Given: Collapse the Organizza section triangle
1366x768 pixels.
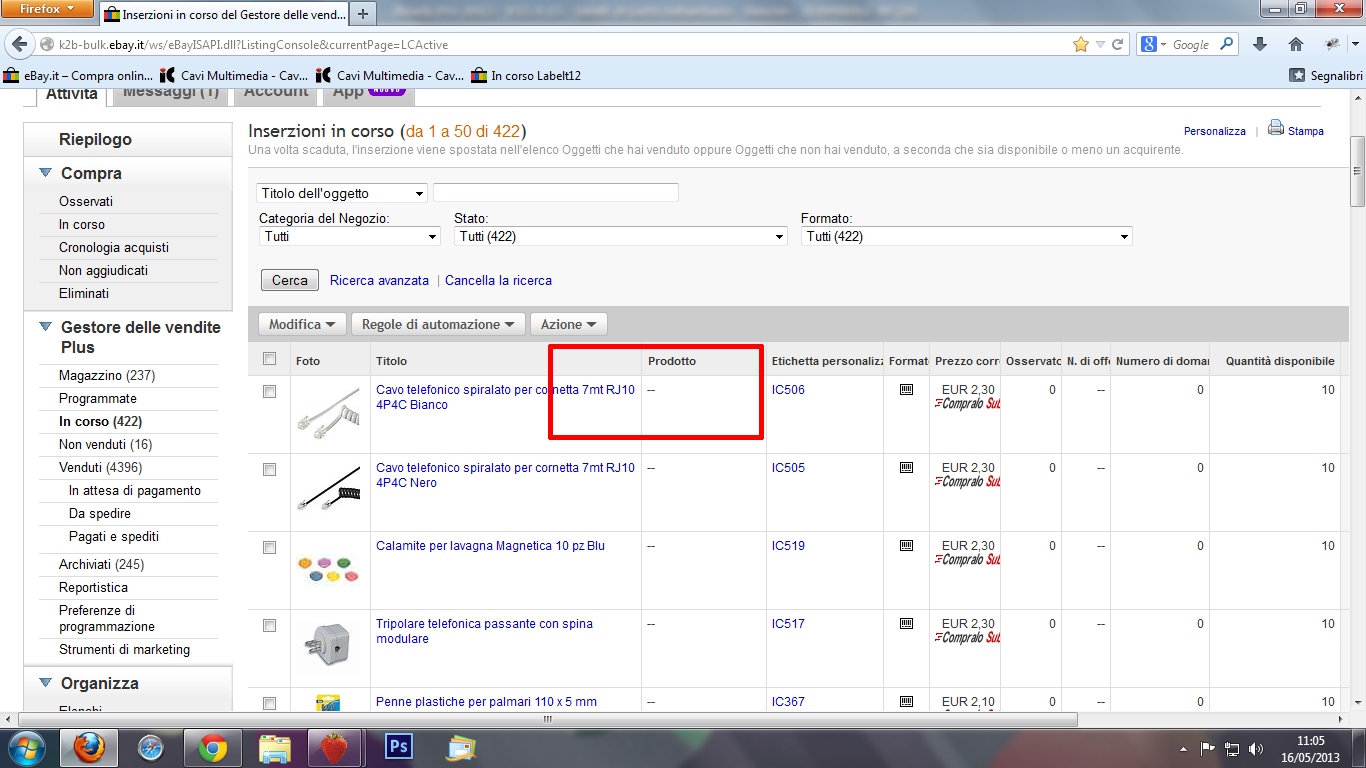Looking at the screenshot, I should 45,683.
